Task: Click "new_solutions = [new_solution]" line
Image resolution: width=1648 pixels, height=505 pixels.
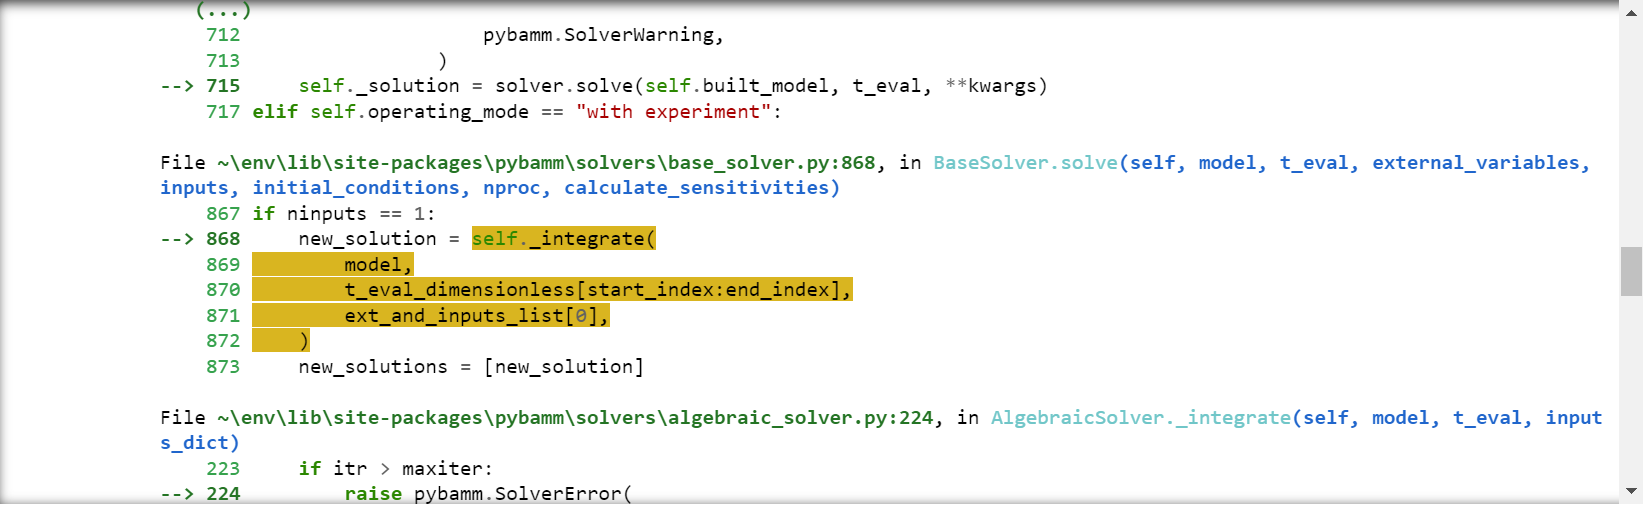Action: click(471, 367)
